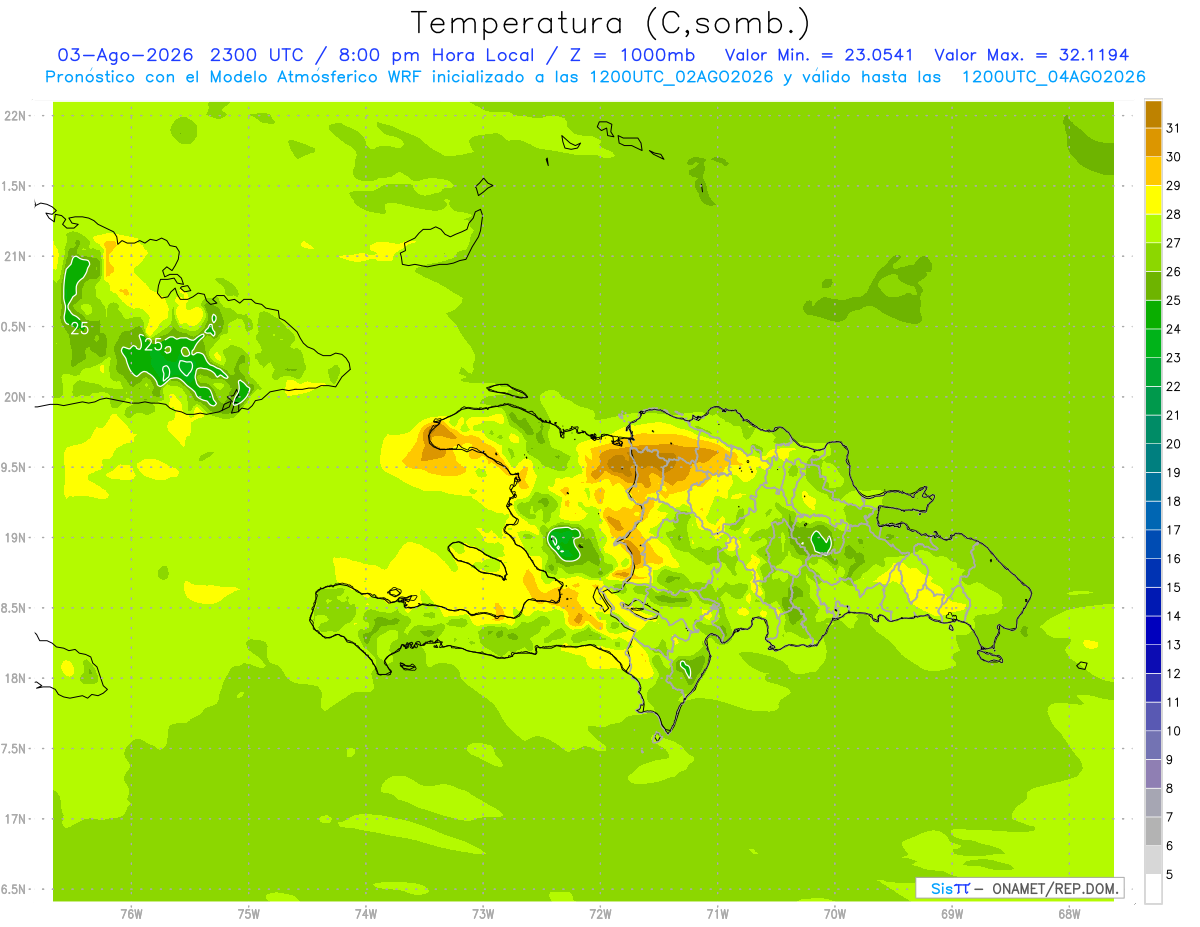The height and width of the screenshot is (927, 1200).
Task: Pick the orange swatch between 30 and 31
Action: [1153, 142]
